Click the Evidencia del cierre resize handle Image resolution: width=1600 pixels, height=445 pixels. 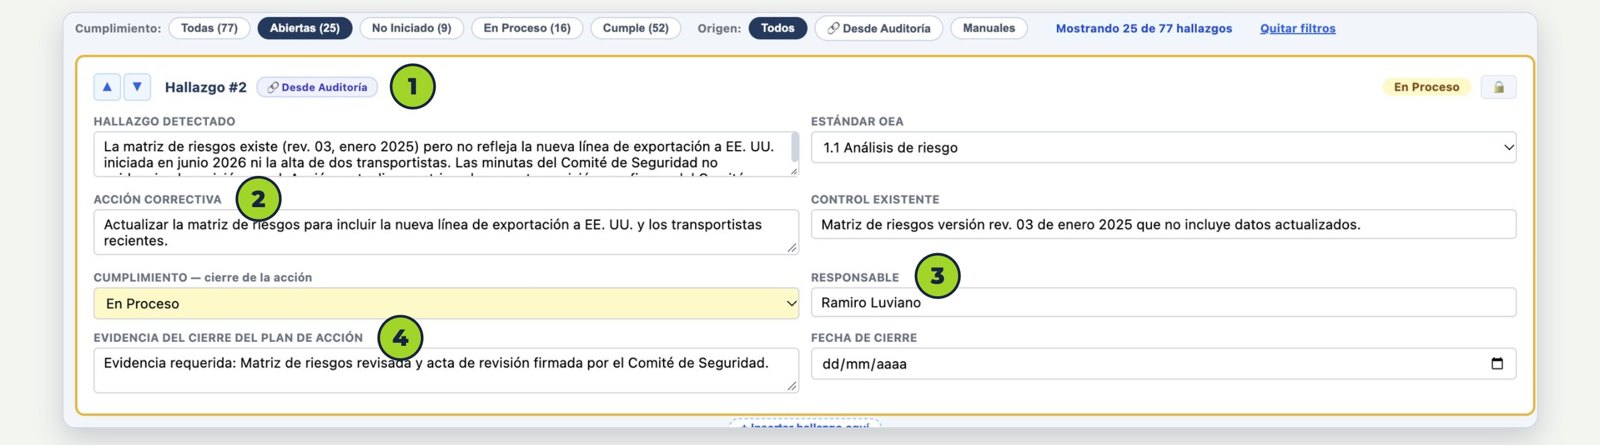(792, 385)
